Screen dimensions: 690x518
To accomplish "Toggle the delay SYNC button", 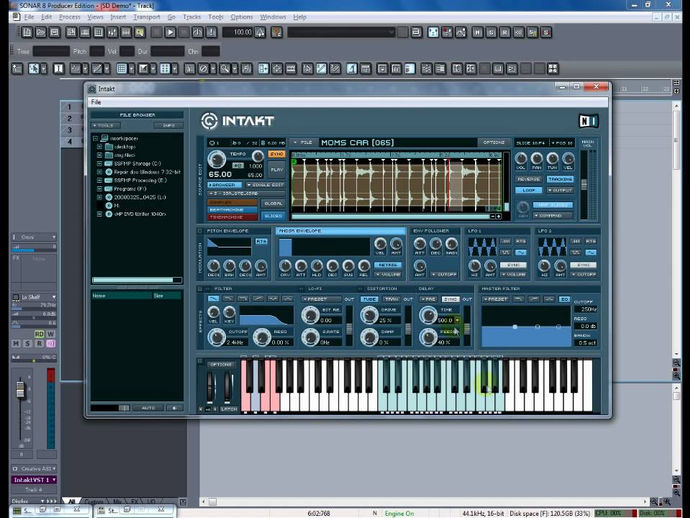I will [x=450, y=299].
